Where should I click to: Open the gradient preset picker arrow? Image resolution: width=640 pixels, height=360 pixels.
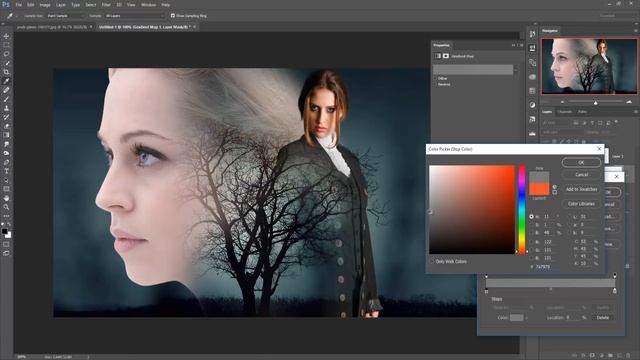(516, 70)
